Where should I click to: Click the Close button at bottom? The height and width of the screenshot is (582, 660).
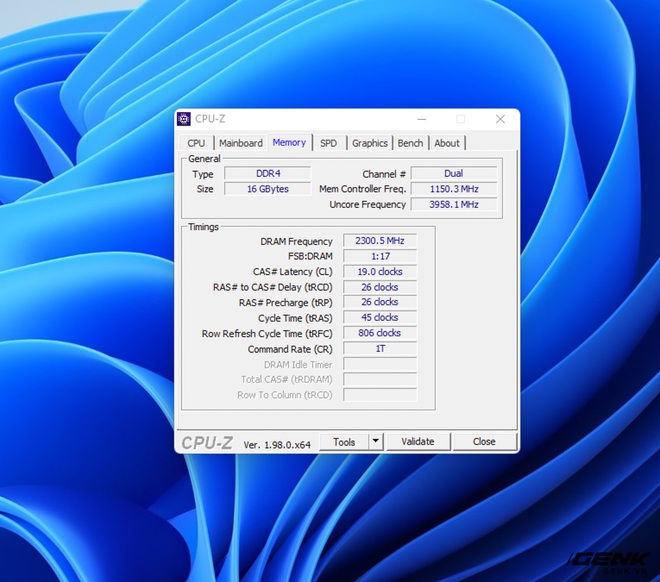484,442
